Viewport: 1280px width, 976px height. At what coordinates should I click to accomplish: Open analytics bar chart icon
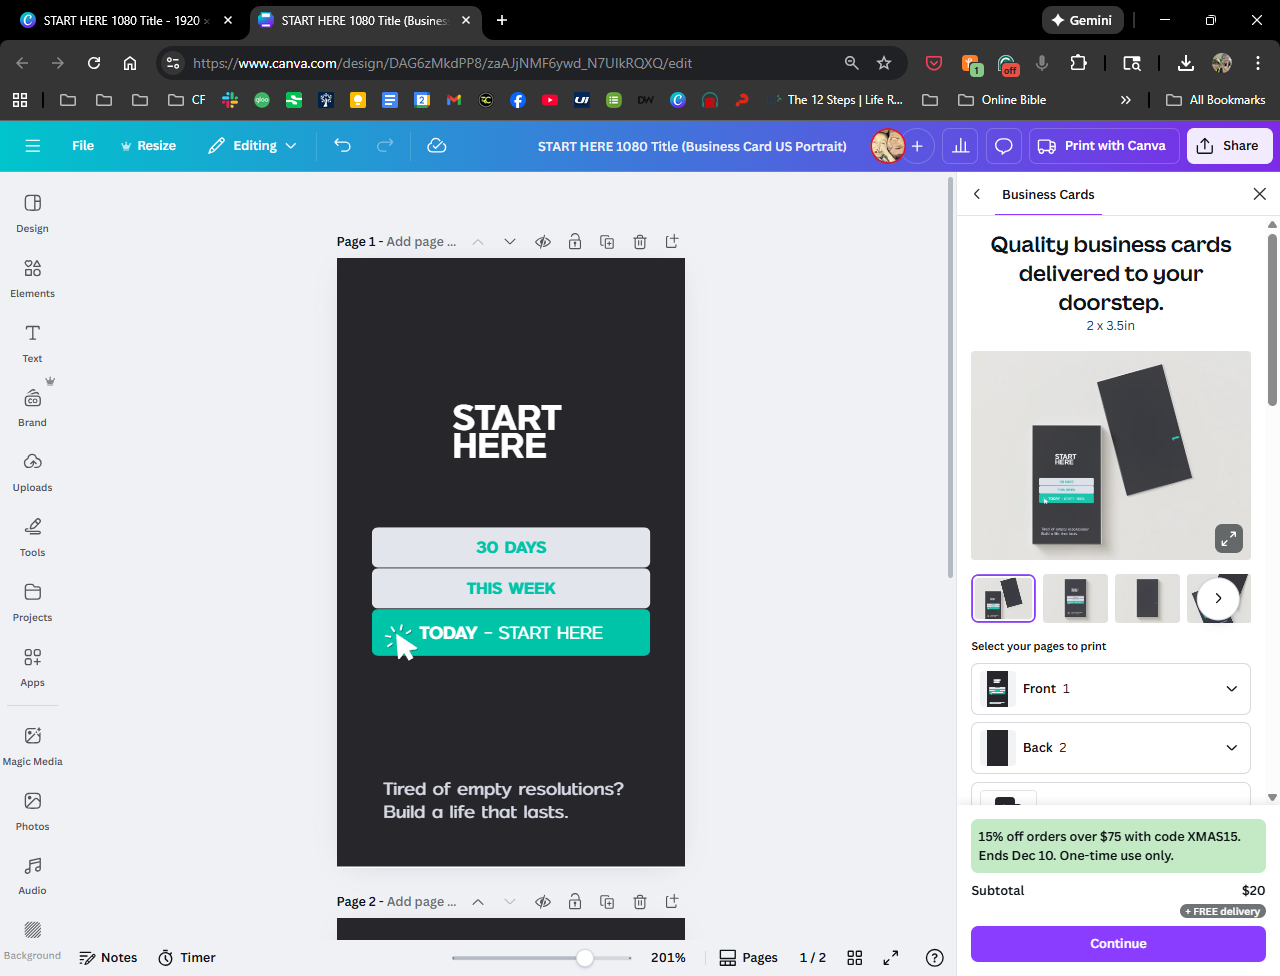coord(960,146)
